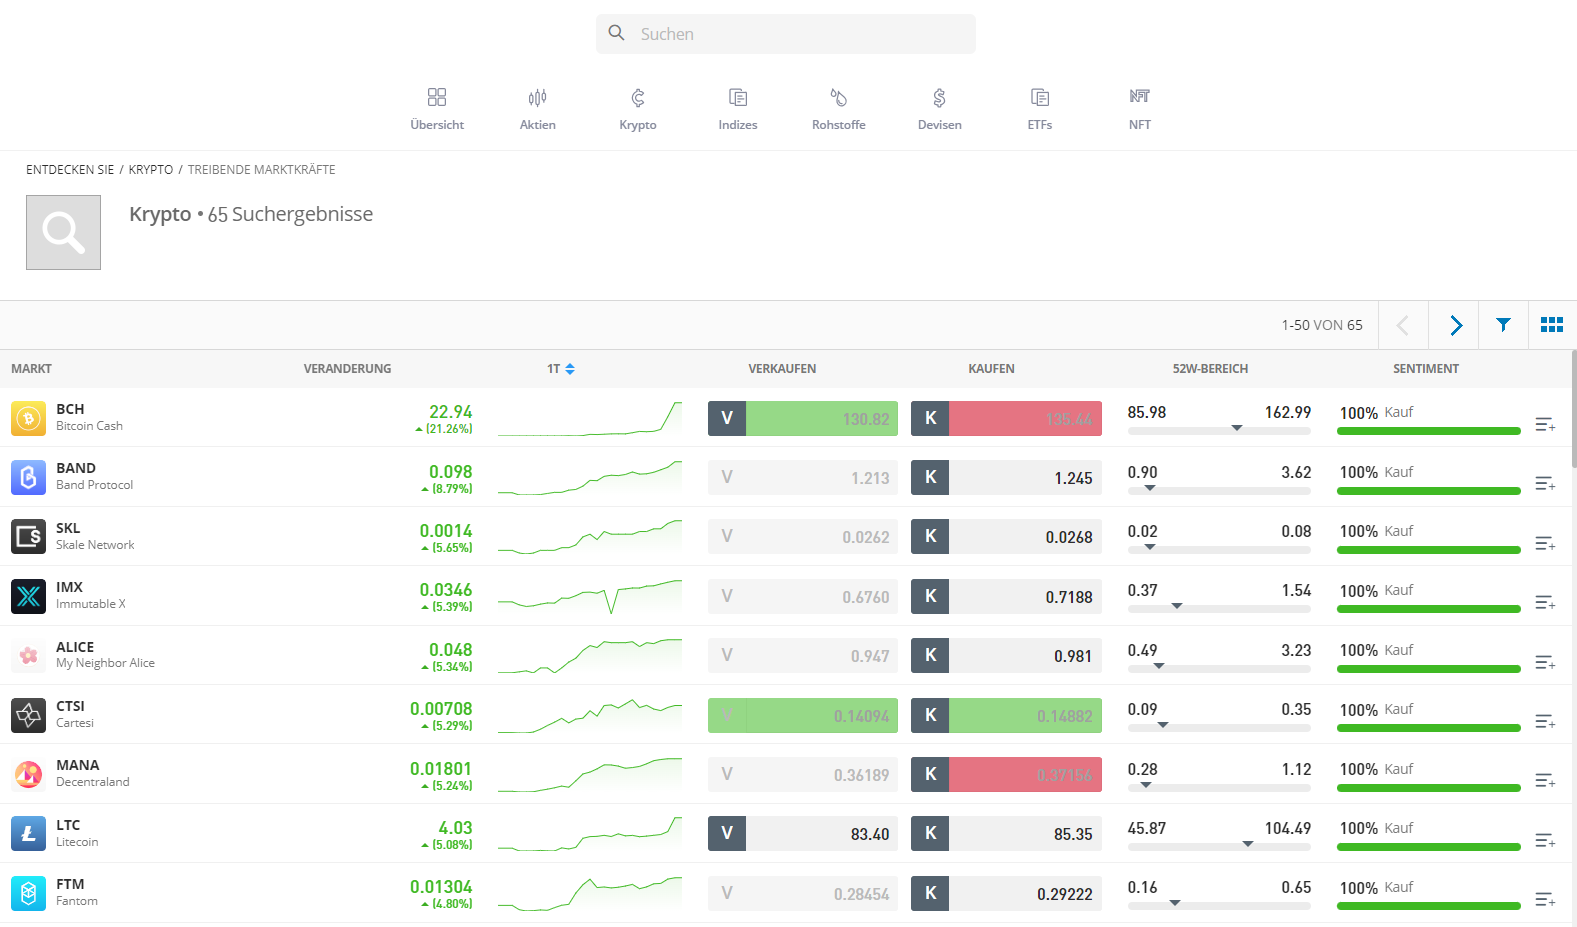Click LTC 52-week range slider
Viewport: 1577px width, 927px height.
(1219, 846)
